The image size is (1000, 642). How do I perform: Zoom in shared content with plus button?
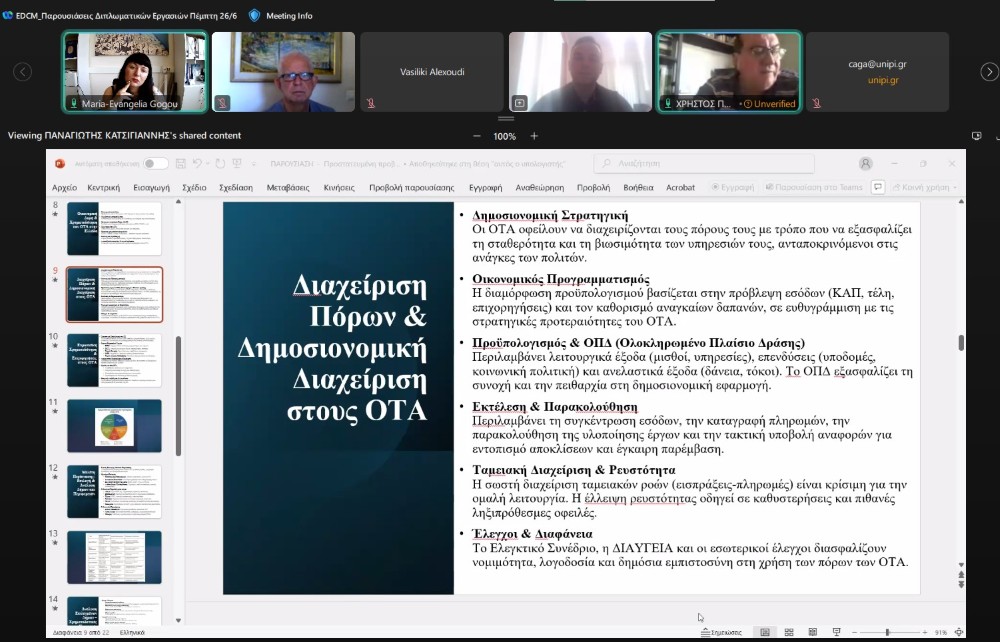tap(534, 136)
